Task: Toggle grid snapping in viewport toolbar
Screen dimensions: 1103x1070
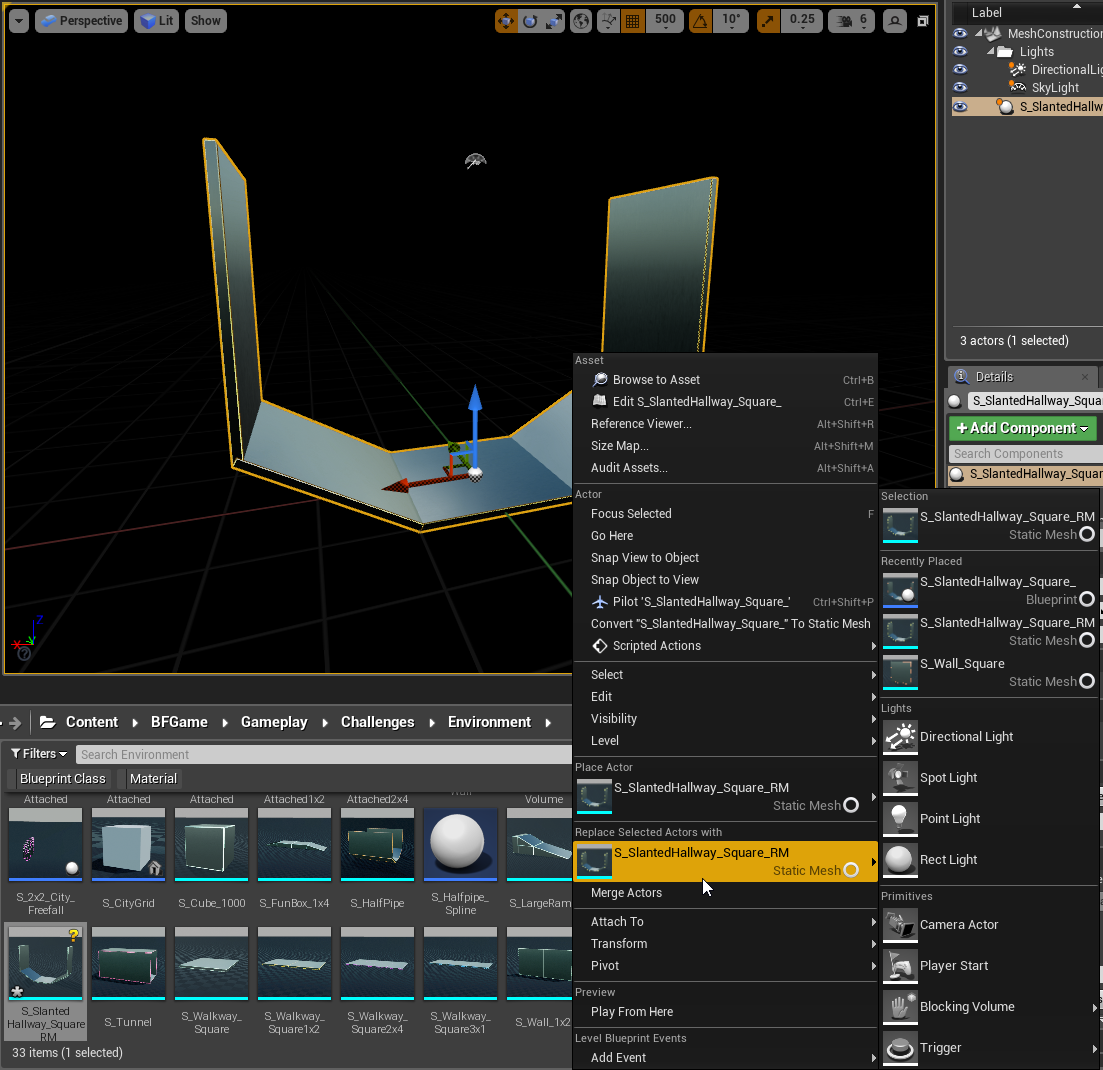Action: (632, 21)
